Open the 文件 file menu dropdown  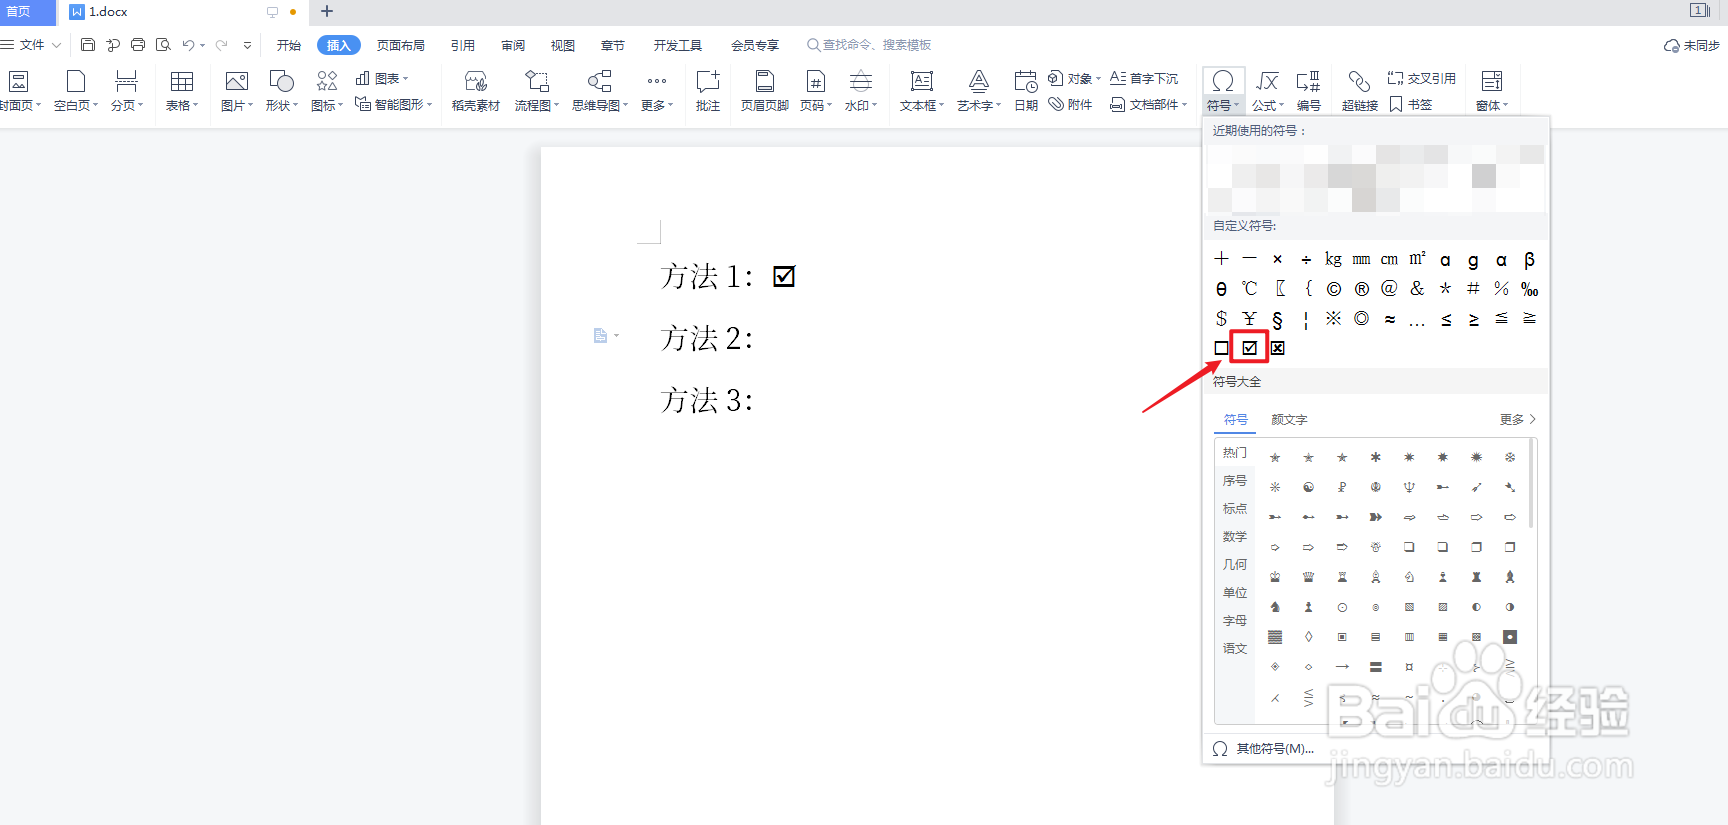click(31, 45)
